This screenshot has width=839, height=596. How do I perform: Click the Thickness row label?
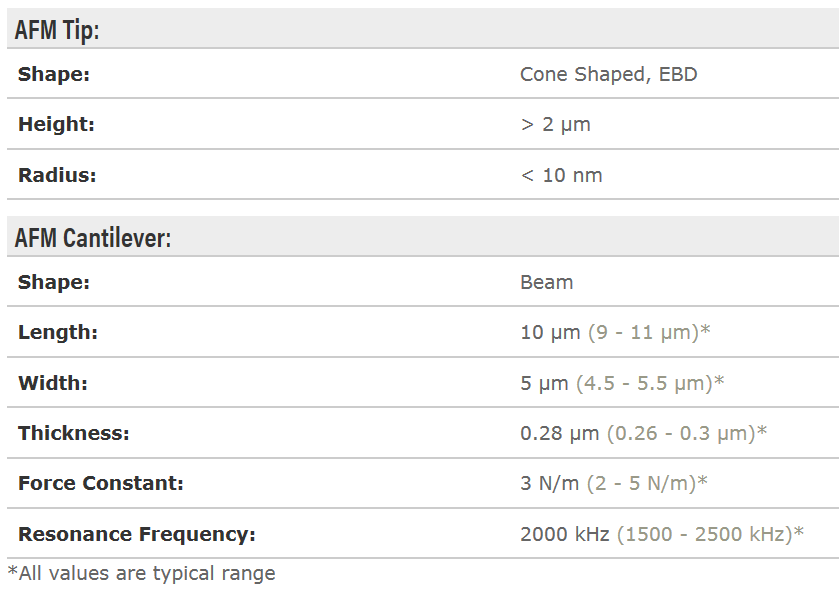coord(74,433)
